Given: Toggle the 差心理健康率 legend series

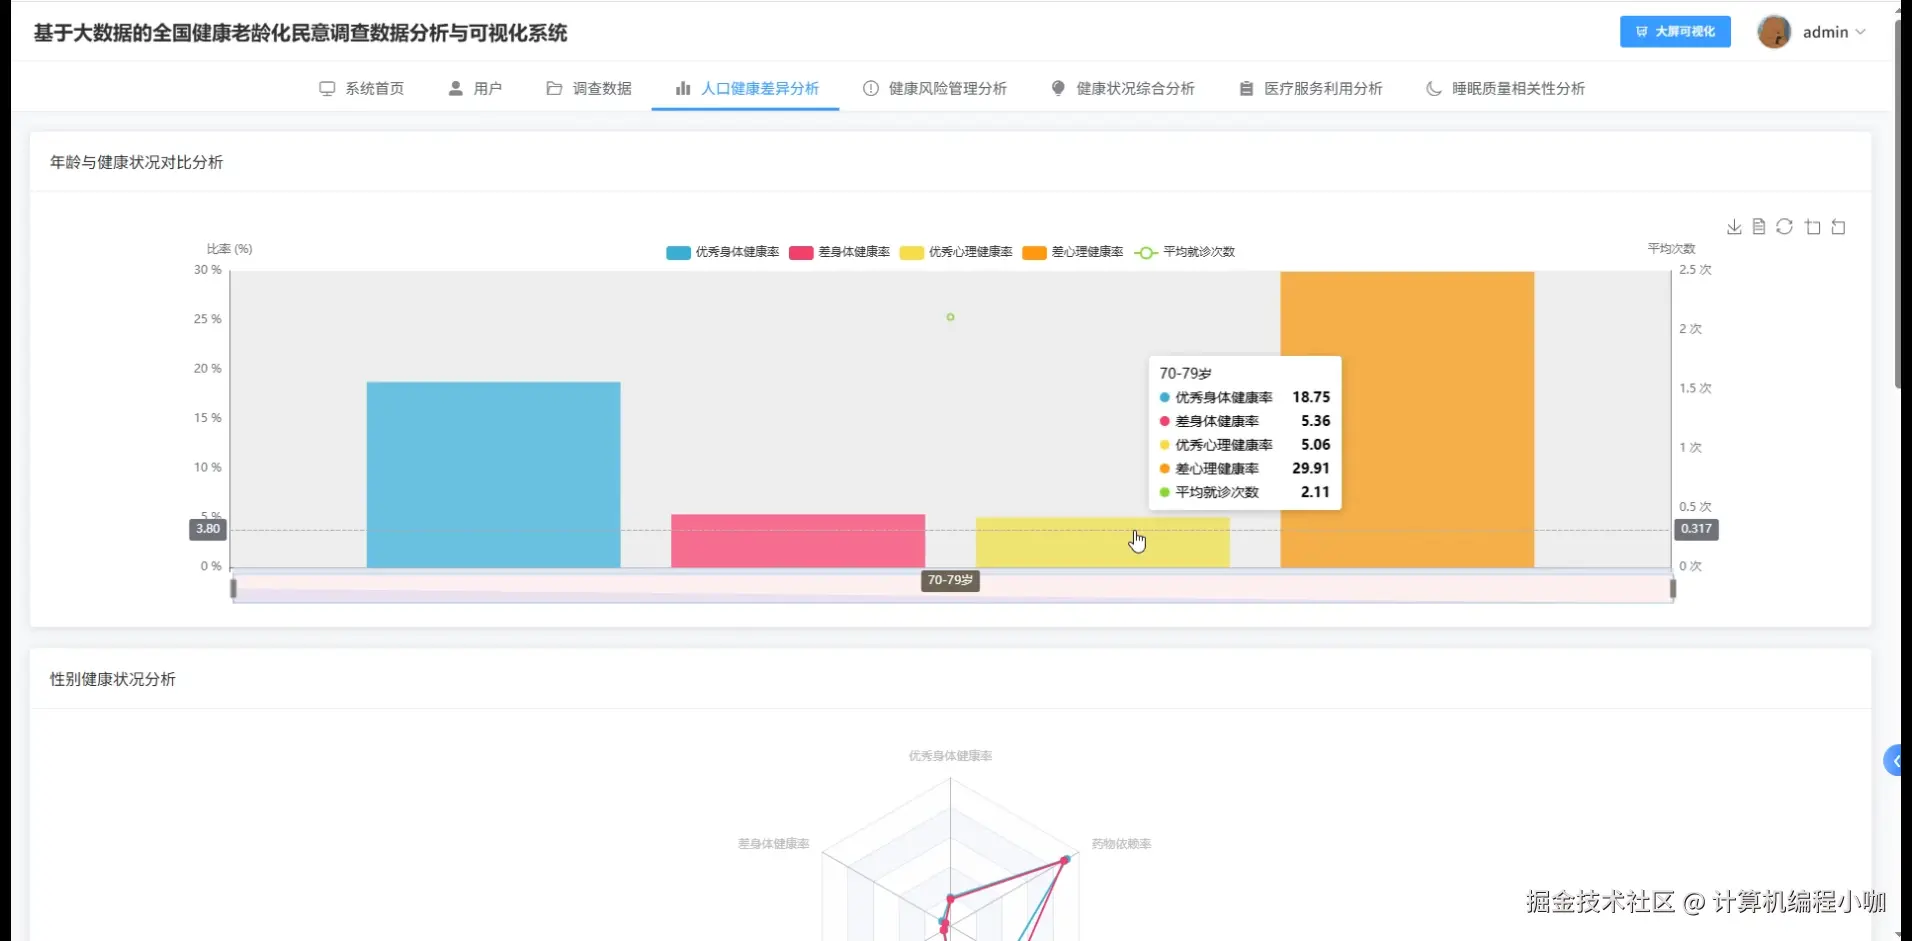Looking at the screenshot, I should [1073, 252].
